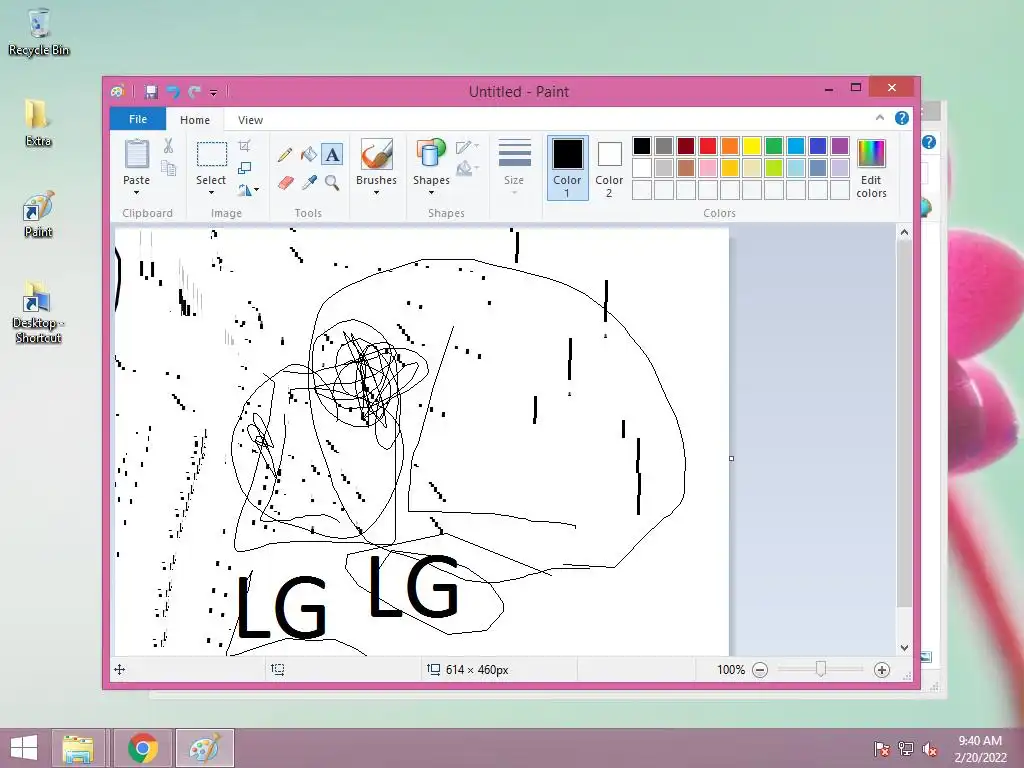Click the vertical scrollbar up arrow
The width and height of the screenshot is (1024, 768).
[904, 232]
